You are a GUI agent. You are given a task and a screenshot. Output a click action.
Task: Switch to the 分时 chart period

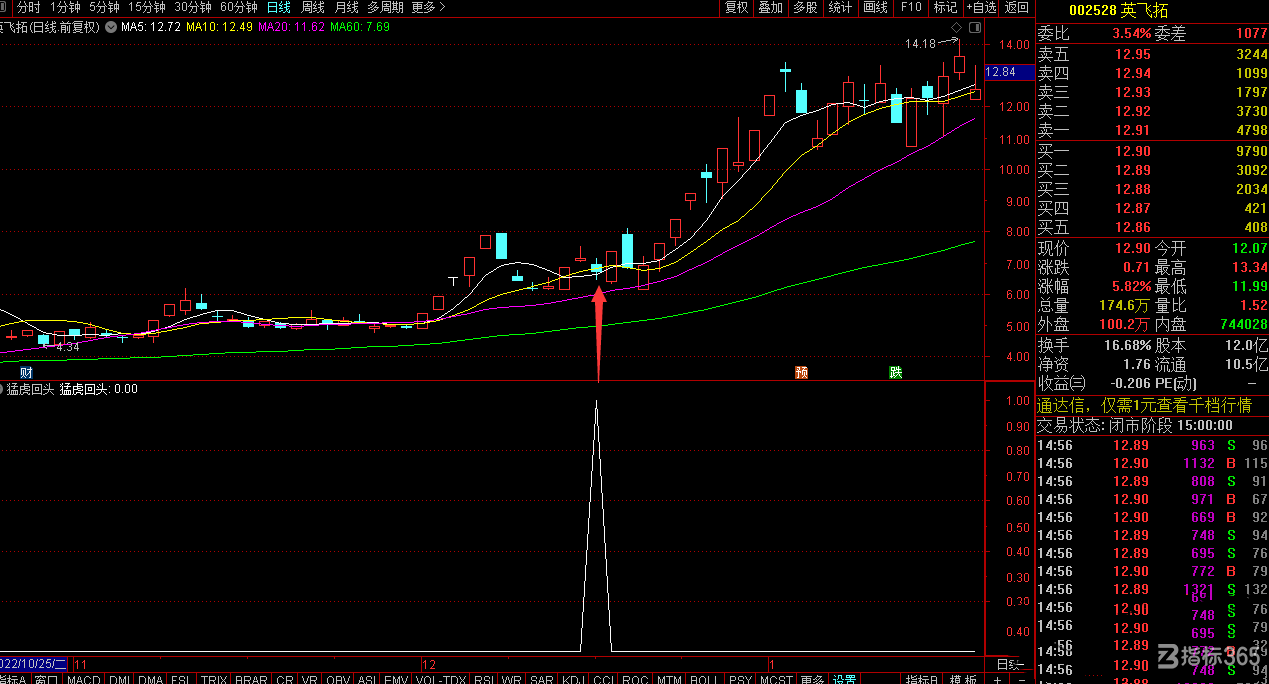(29, 7)
